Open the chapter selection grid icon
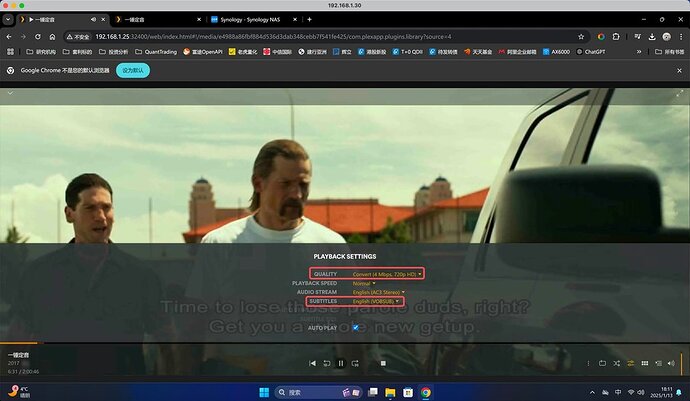This screenshot has height=401, width=690. tap(645, 363)
